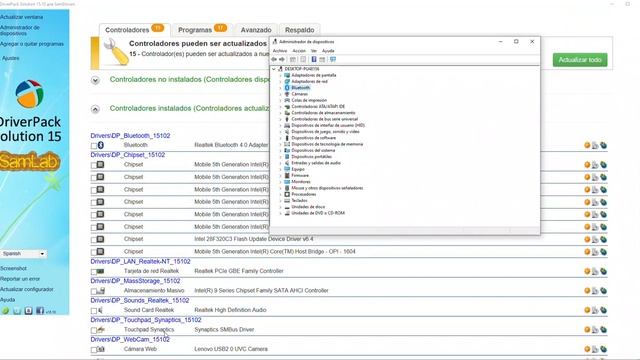The width and height of the screenshot is (640, 360).
Task: Select Bluetooth in Device Manager tree
Action: [x=301, y=88]
